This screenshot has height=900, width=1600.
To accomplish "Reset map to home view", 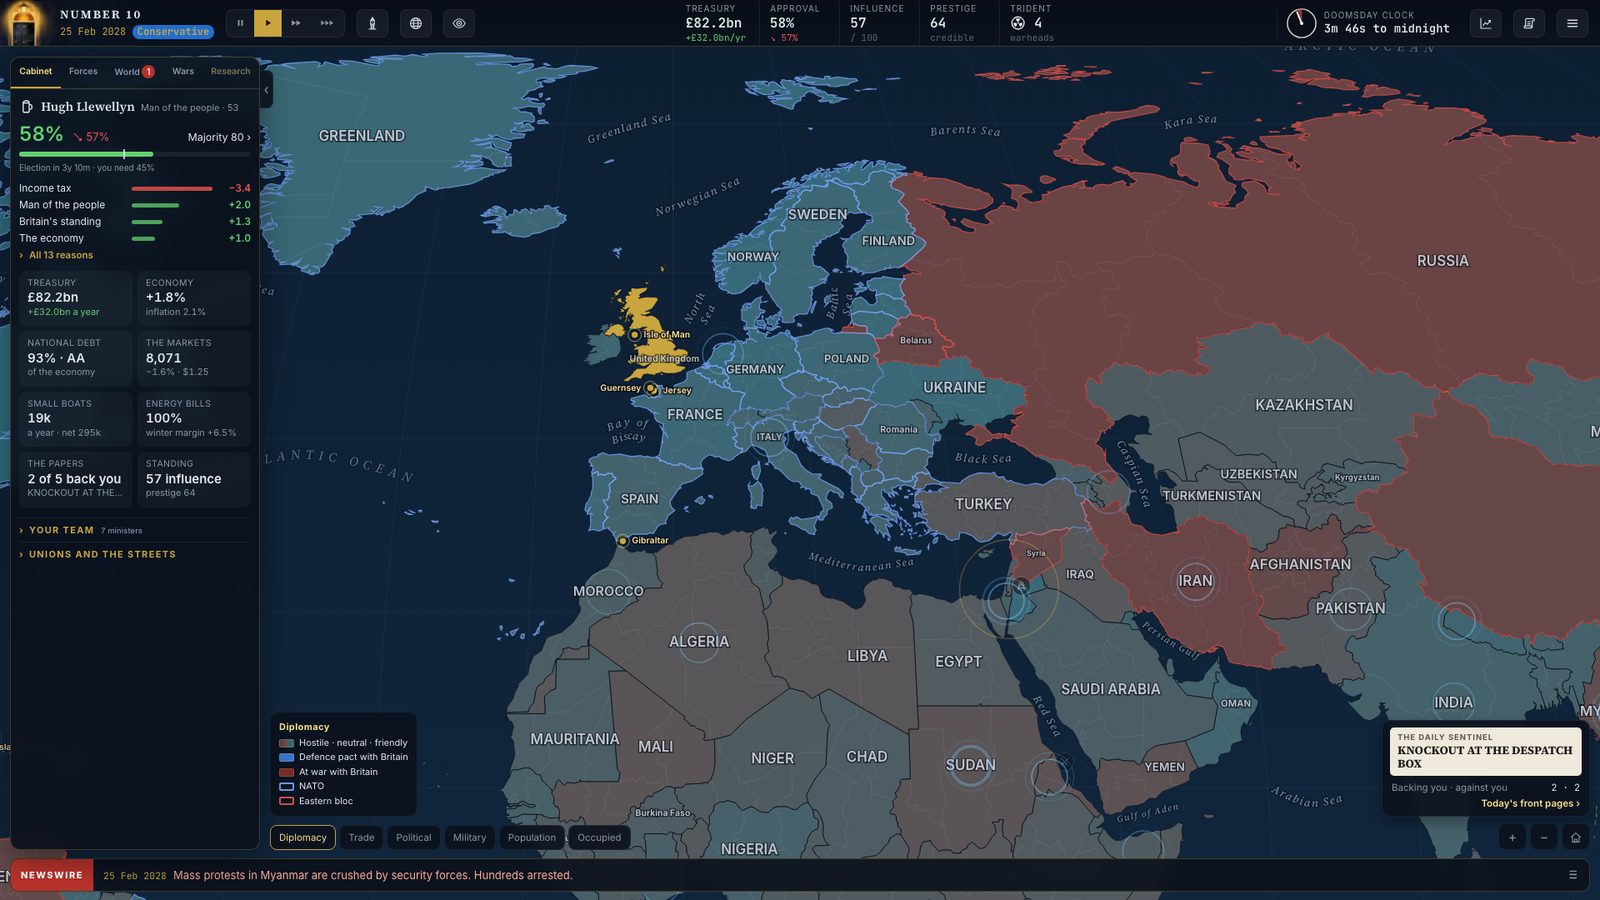I will (x=1576, y=838).
